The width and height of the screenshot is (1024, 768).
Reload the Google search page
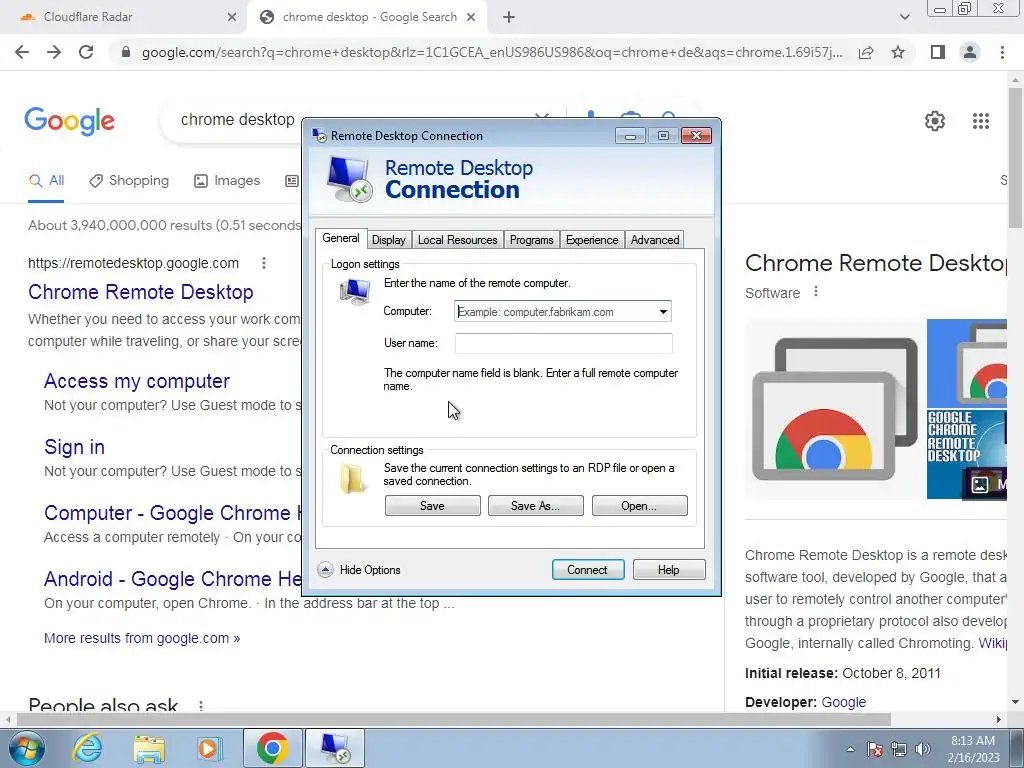pos(86,52)
